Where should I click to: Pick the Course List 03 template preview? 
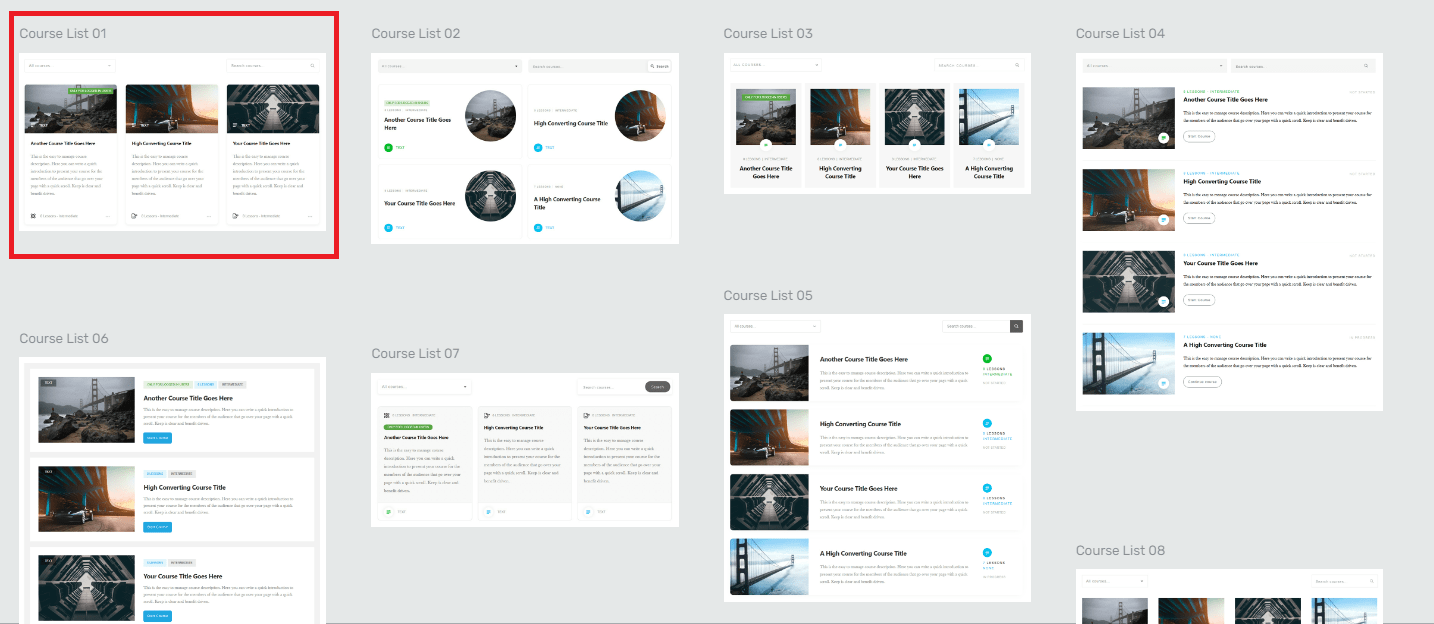[x=877, y=123]
